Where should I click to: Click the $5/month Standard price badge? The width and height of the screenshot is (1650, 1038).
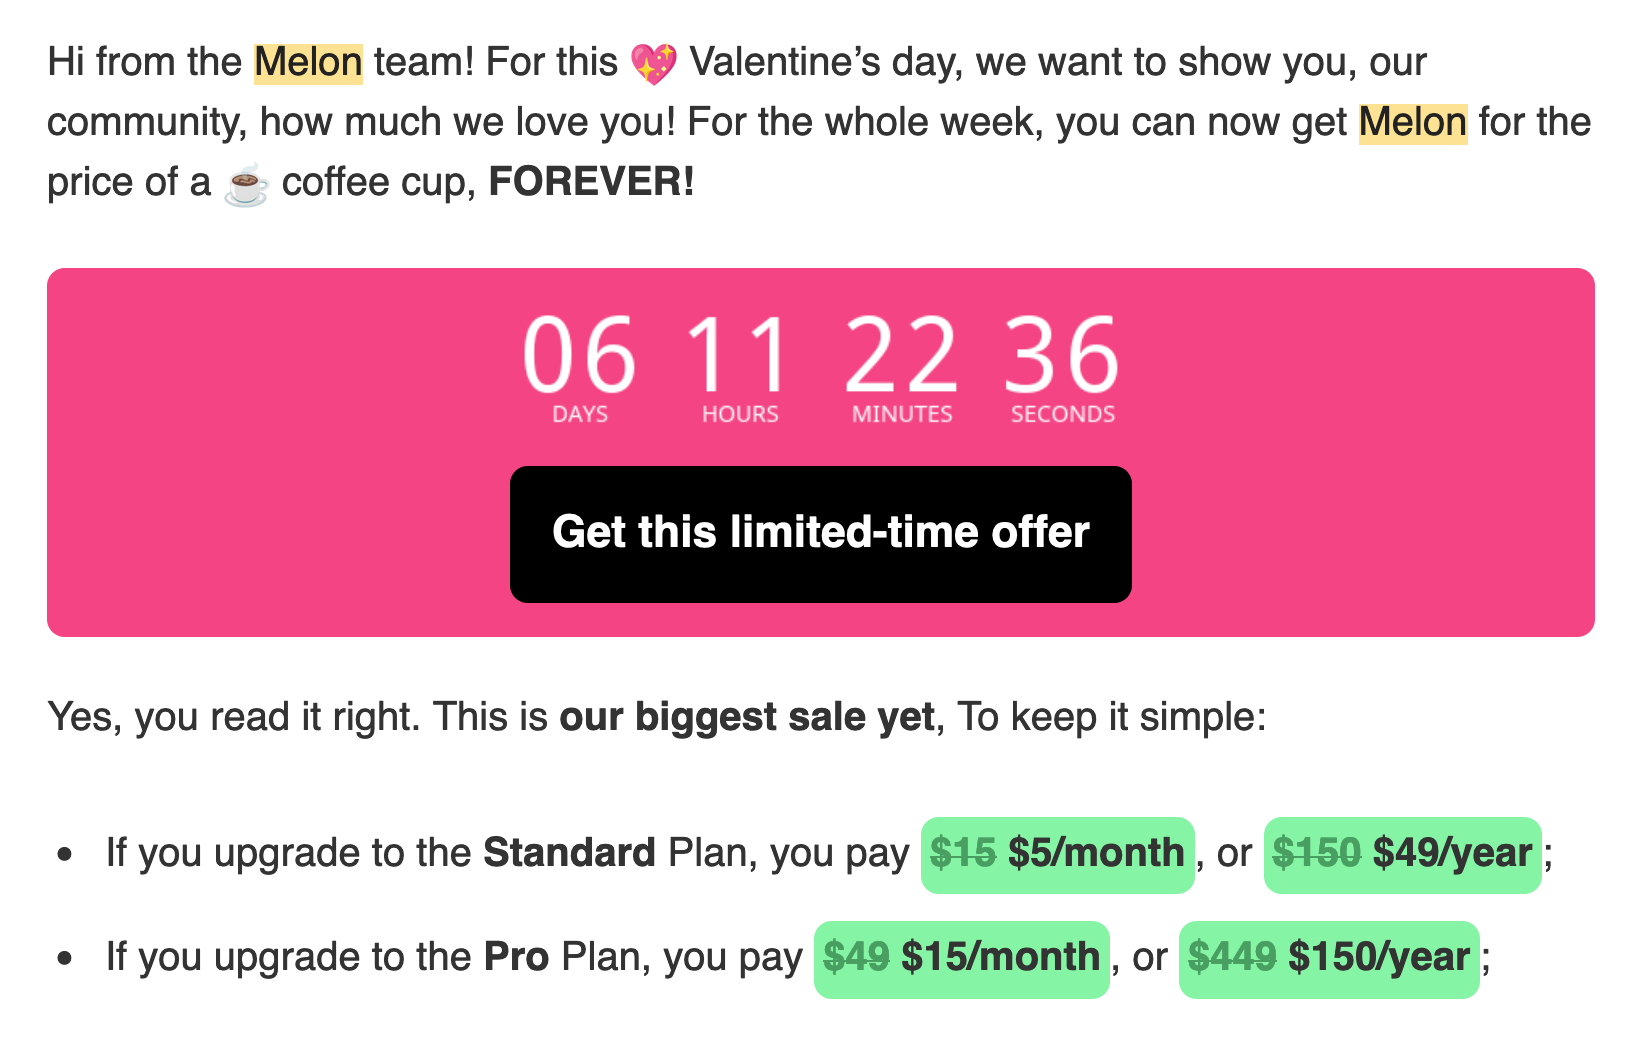click(1058, 855)
